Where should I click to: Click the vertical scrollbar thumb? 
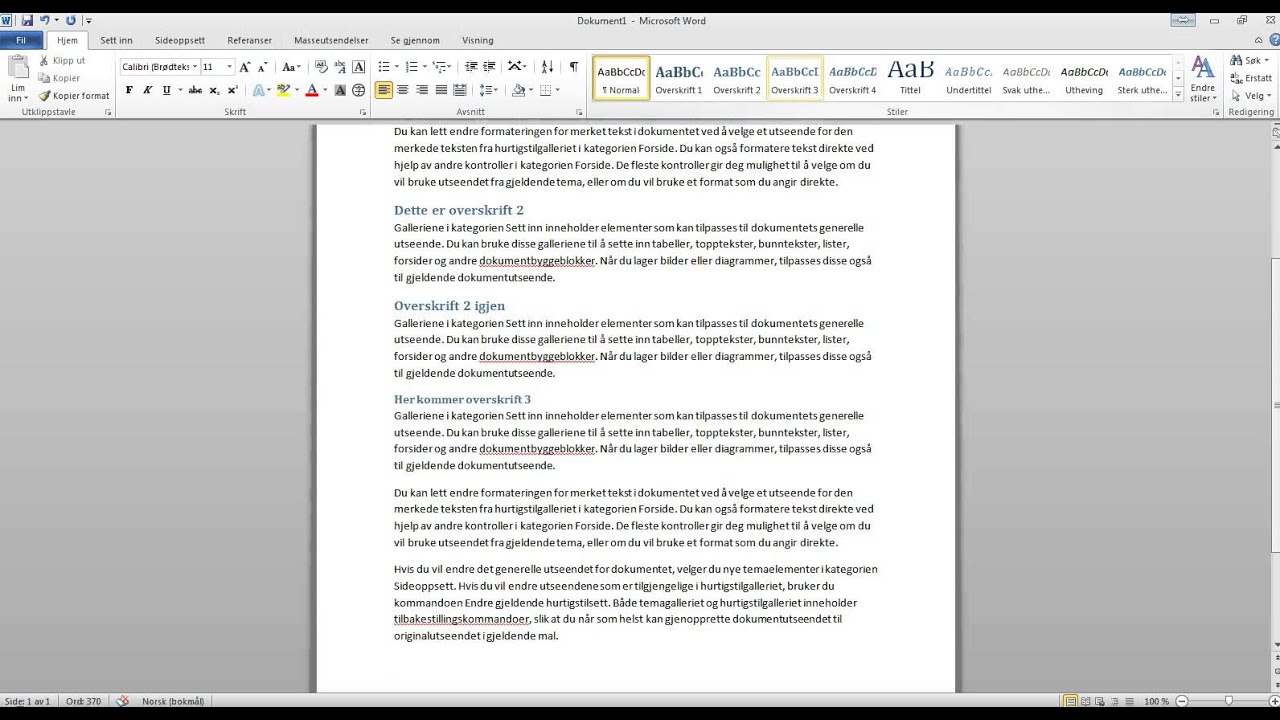tap(1275, 405)
